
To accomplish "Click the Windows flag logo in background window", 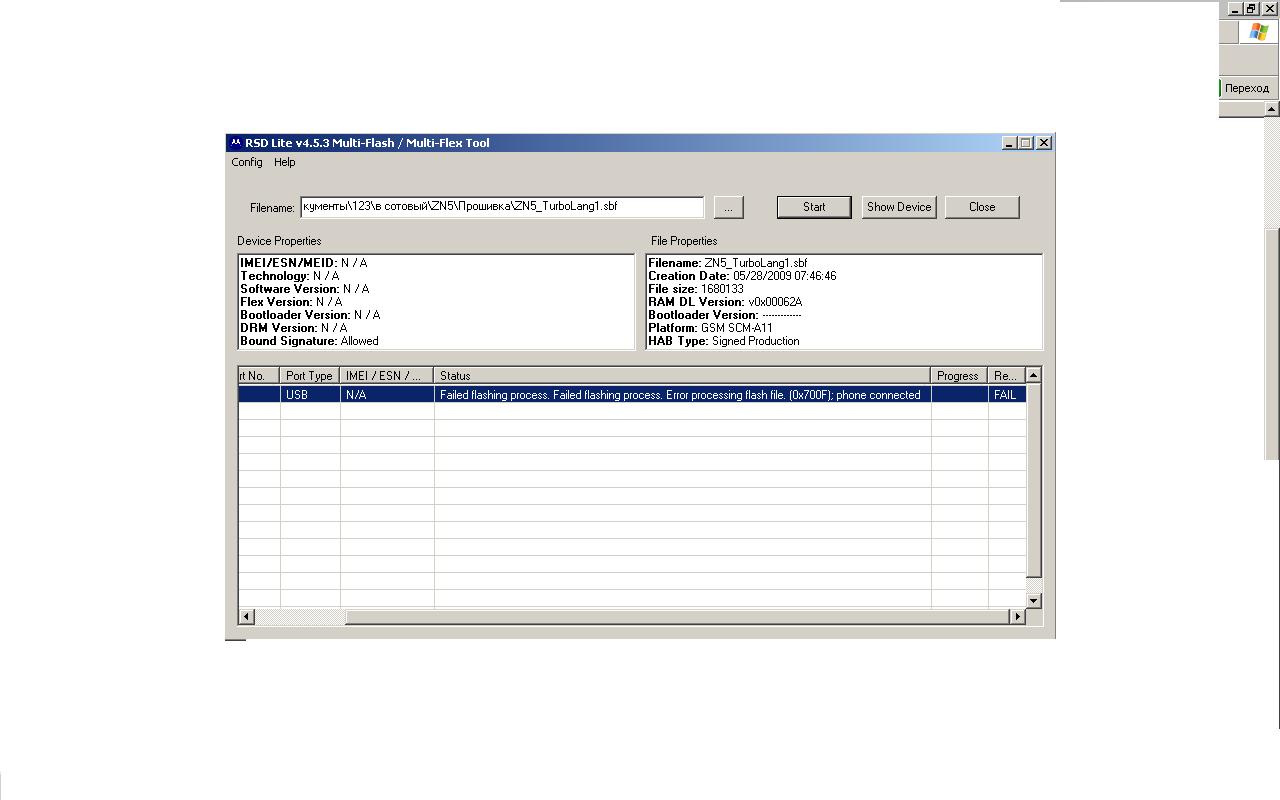I will point(1258,32).
